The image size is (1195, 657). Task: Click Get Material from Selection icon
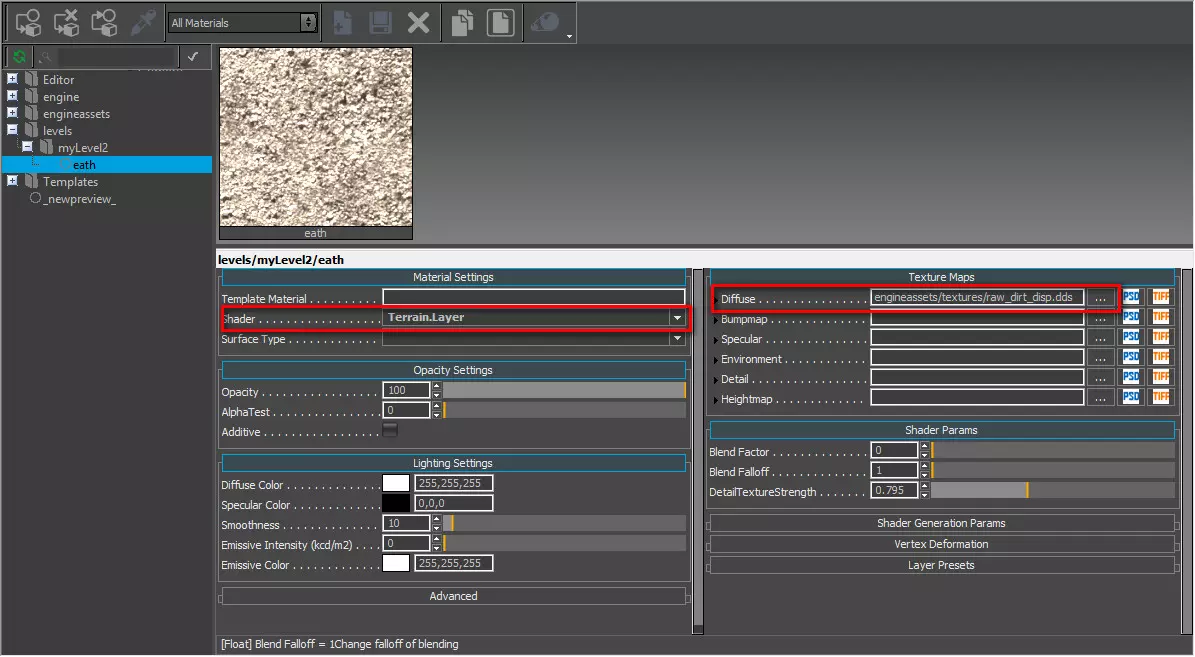(104, 22)
